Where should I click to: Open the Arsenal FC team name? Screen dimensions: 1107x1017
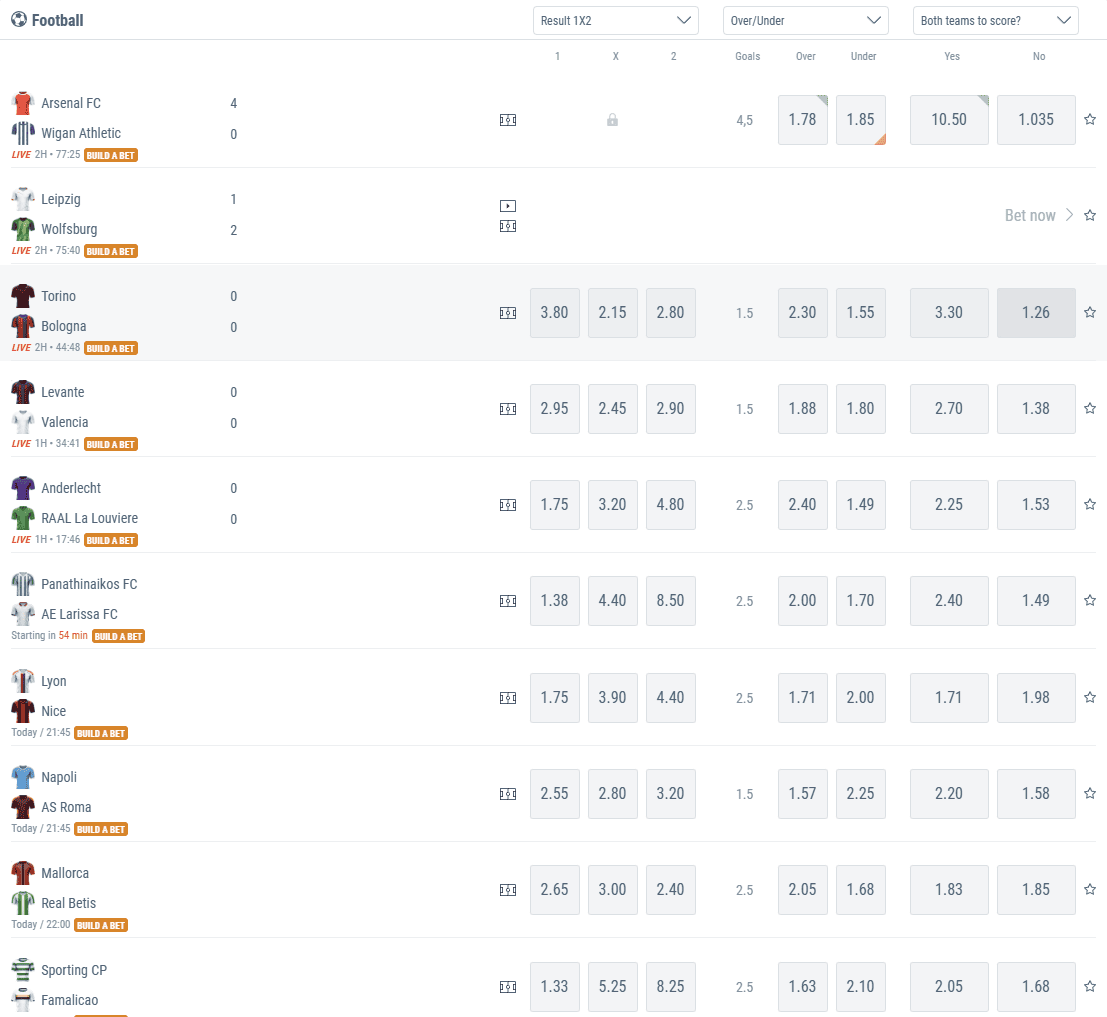71,103
